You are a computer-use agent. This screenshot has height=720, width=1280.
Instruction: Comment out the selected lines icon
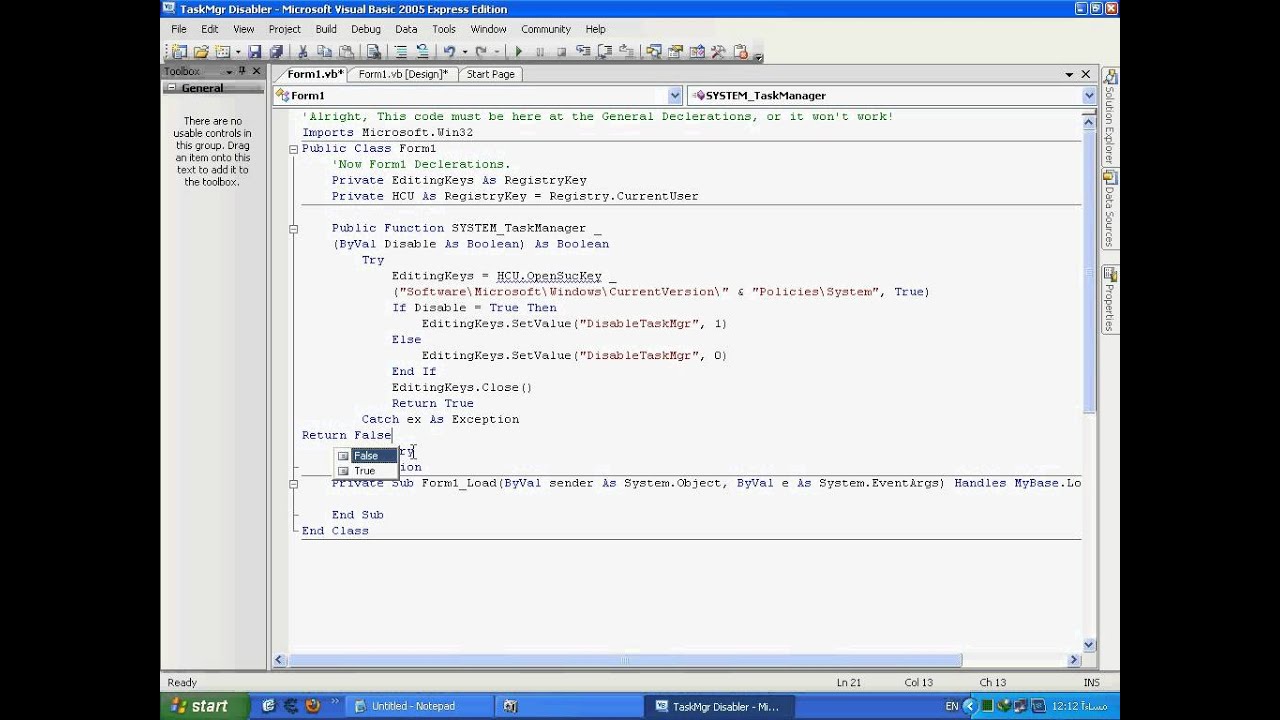(x=400, y=52)
